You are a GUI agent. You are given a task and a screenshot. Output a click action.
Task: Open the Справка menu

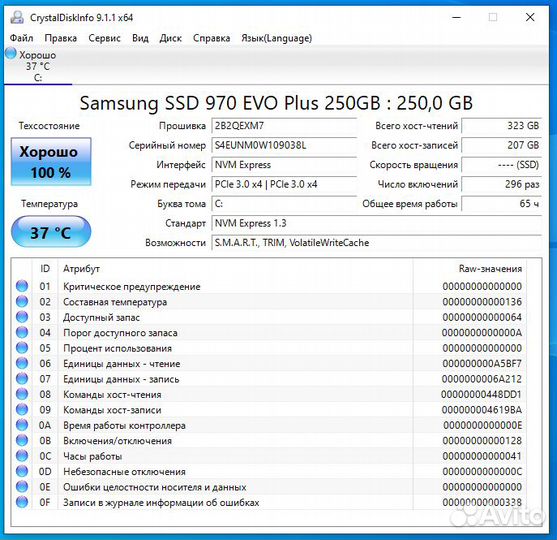coord(211,38)
